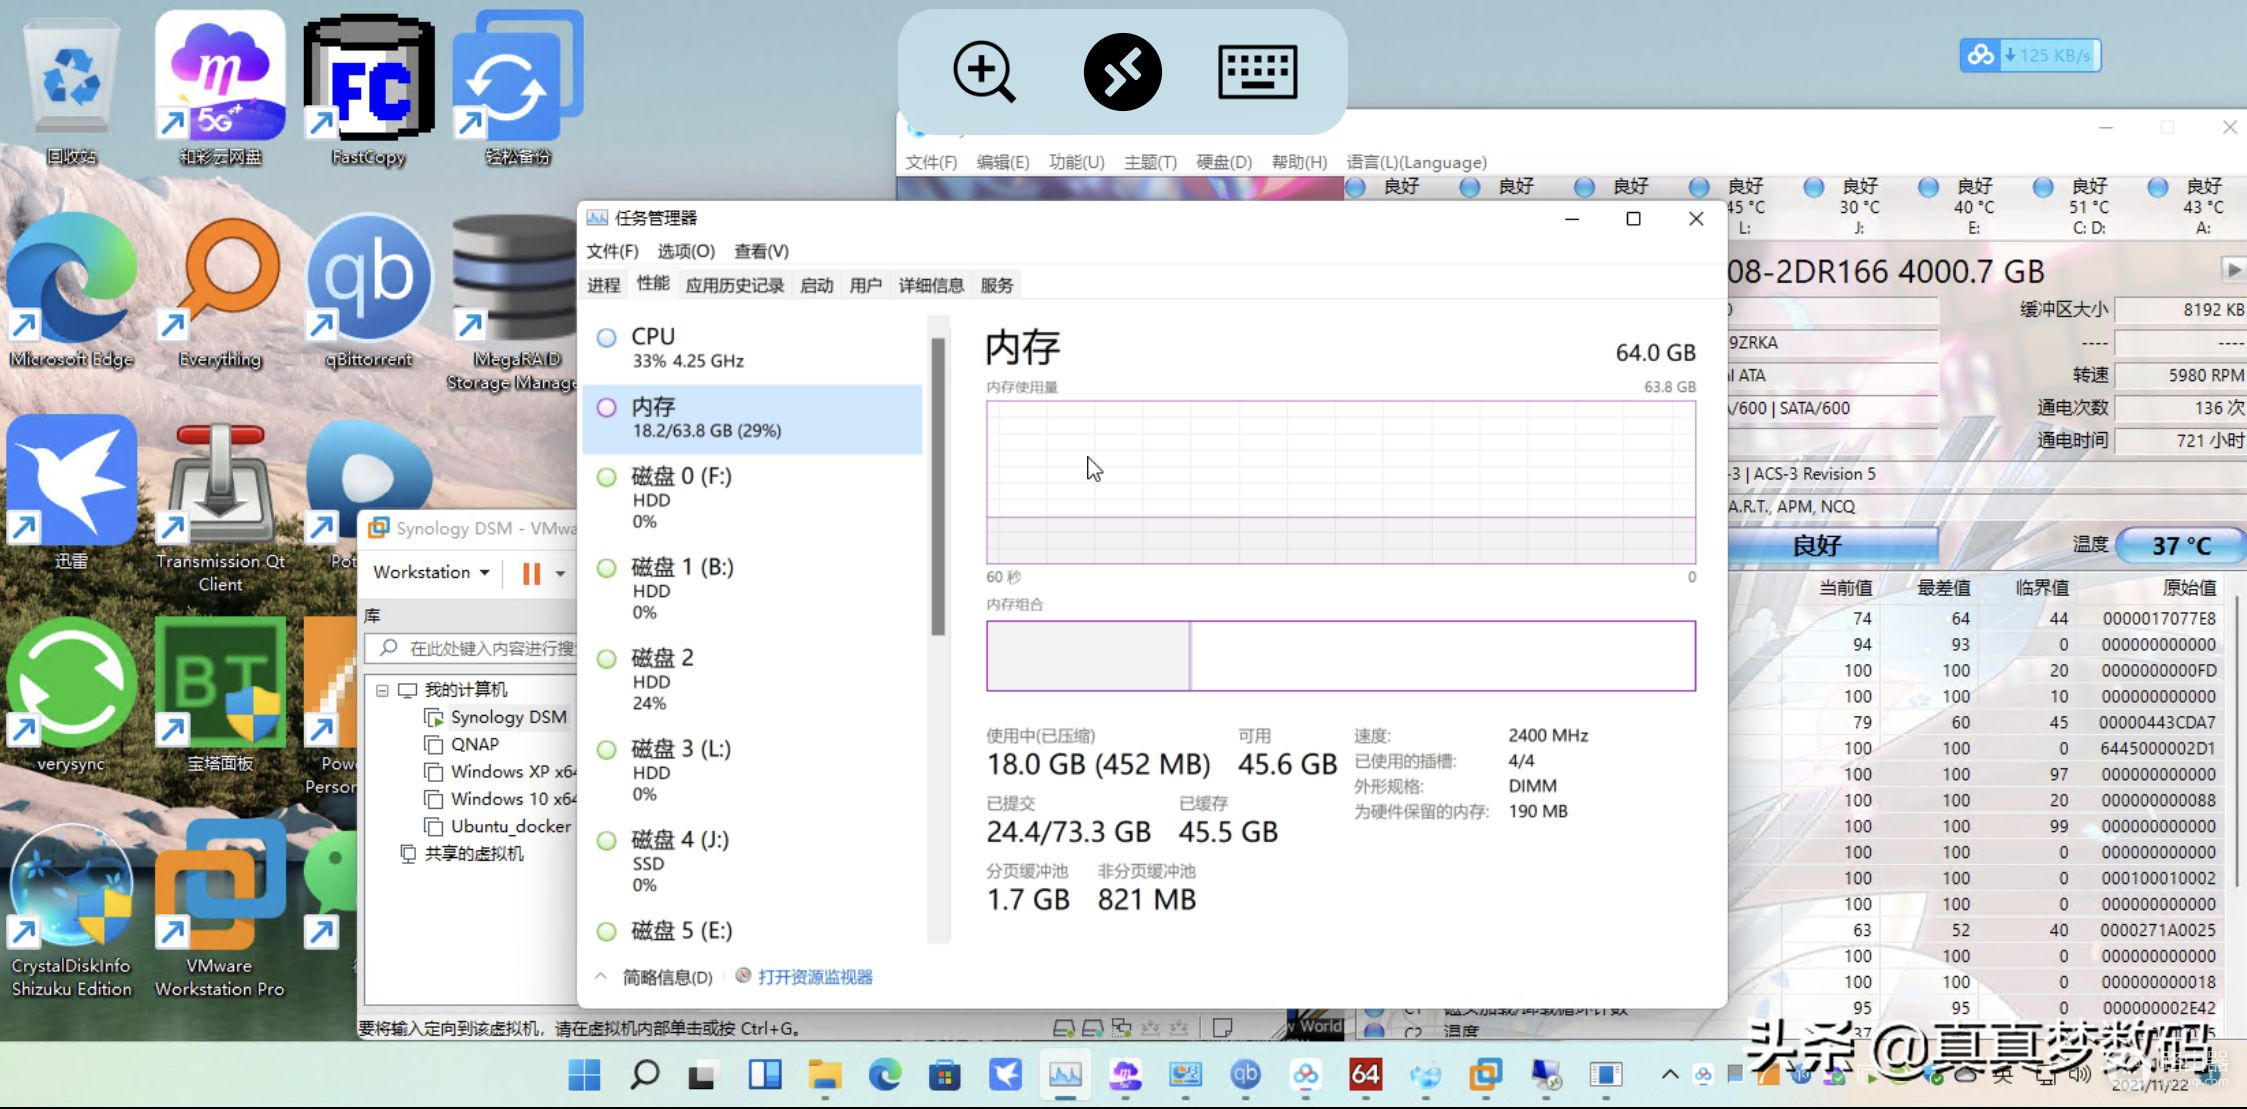Image resolution: width=2247 pixels, height=1109 pixels.
Task: Click 打开资源监视器 link
Action: [x=814, y=977]
